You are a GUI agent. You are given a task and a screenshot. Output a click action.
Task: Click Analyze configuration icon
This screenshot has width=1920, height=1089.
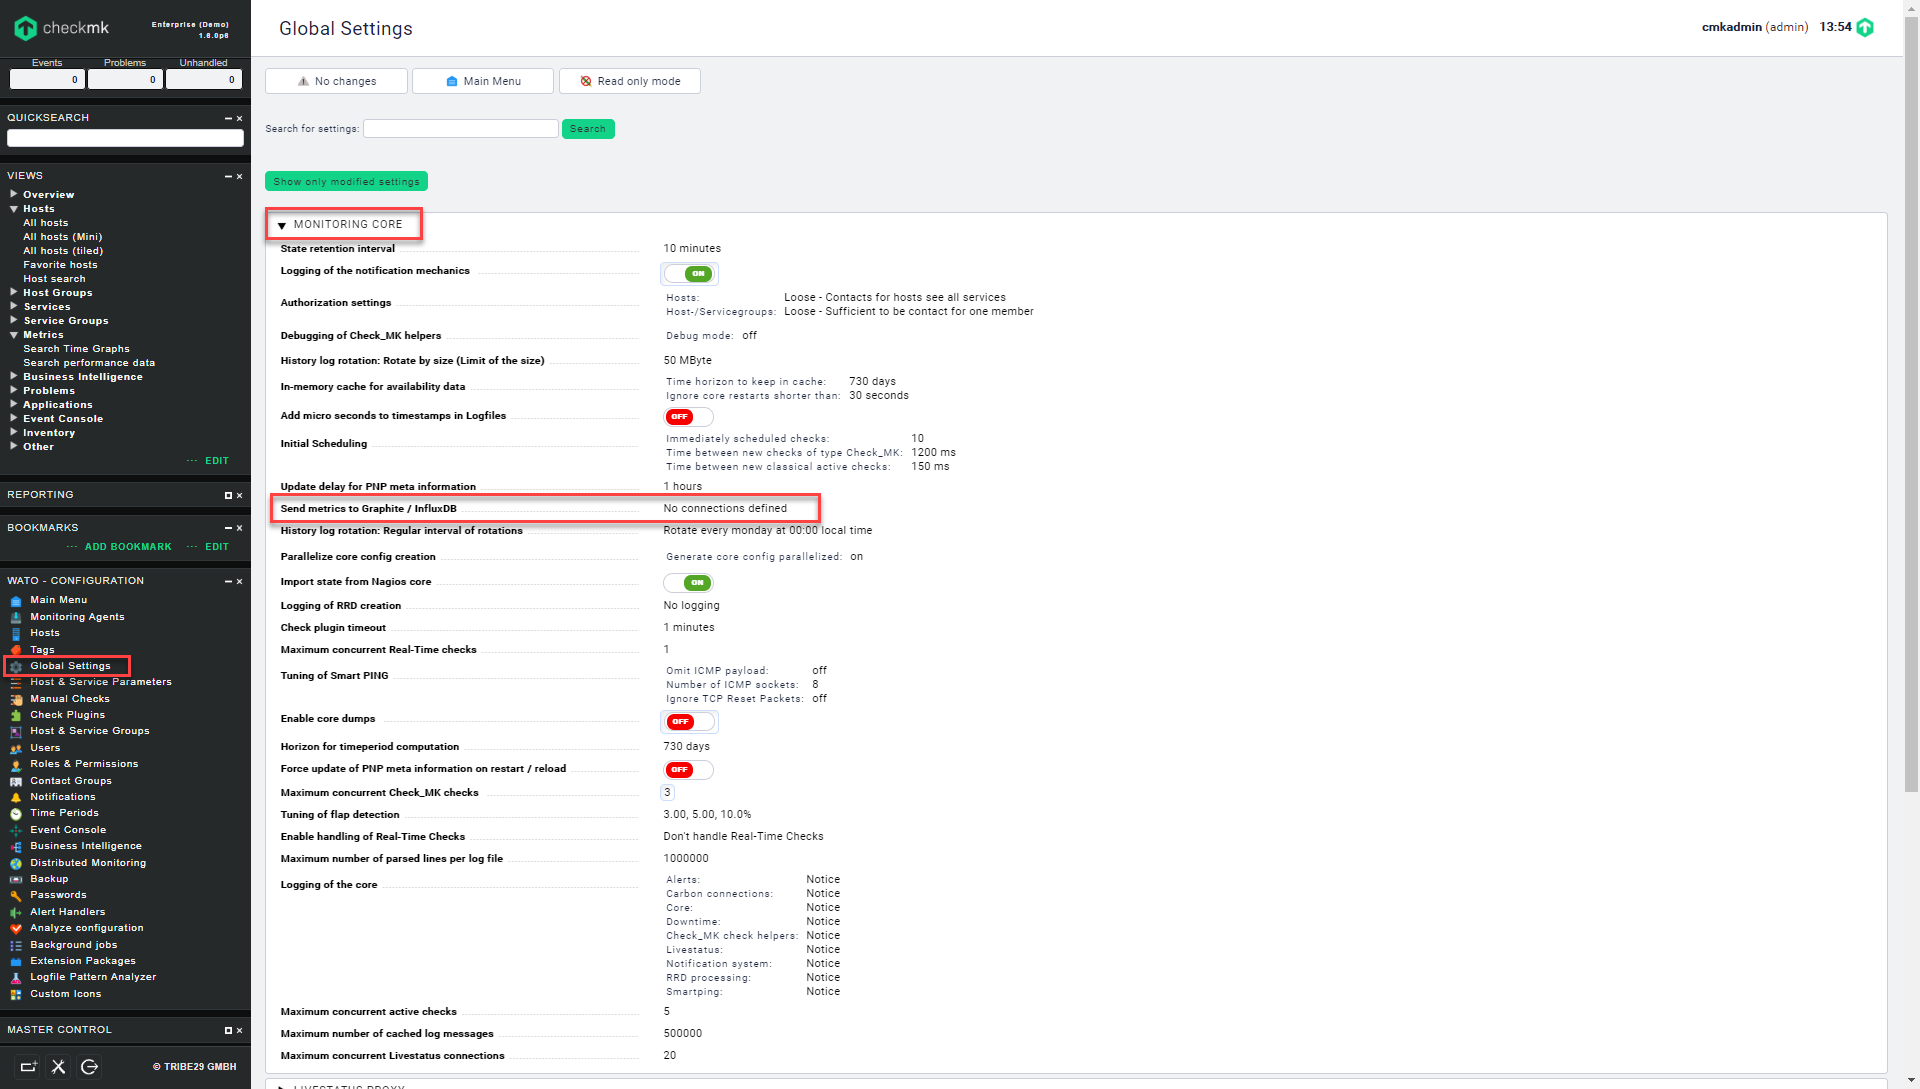[x=16, y=928]
